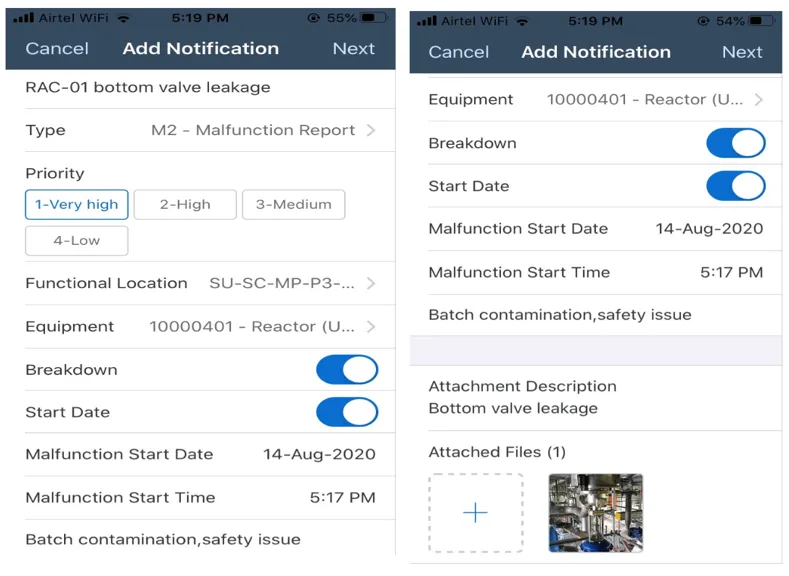Tap Next on the right phone screen
Screen dimensions: 789x576
742,52
